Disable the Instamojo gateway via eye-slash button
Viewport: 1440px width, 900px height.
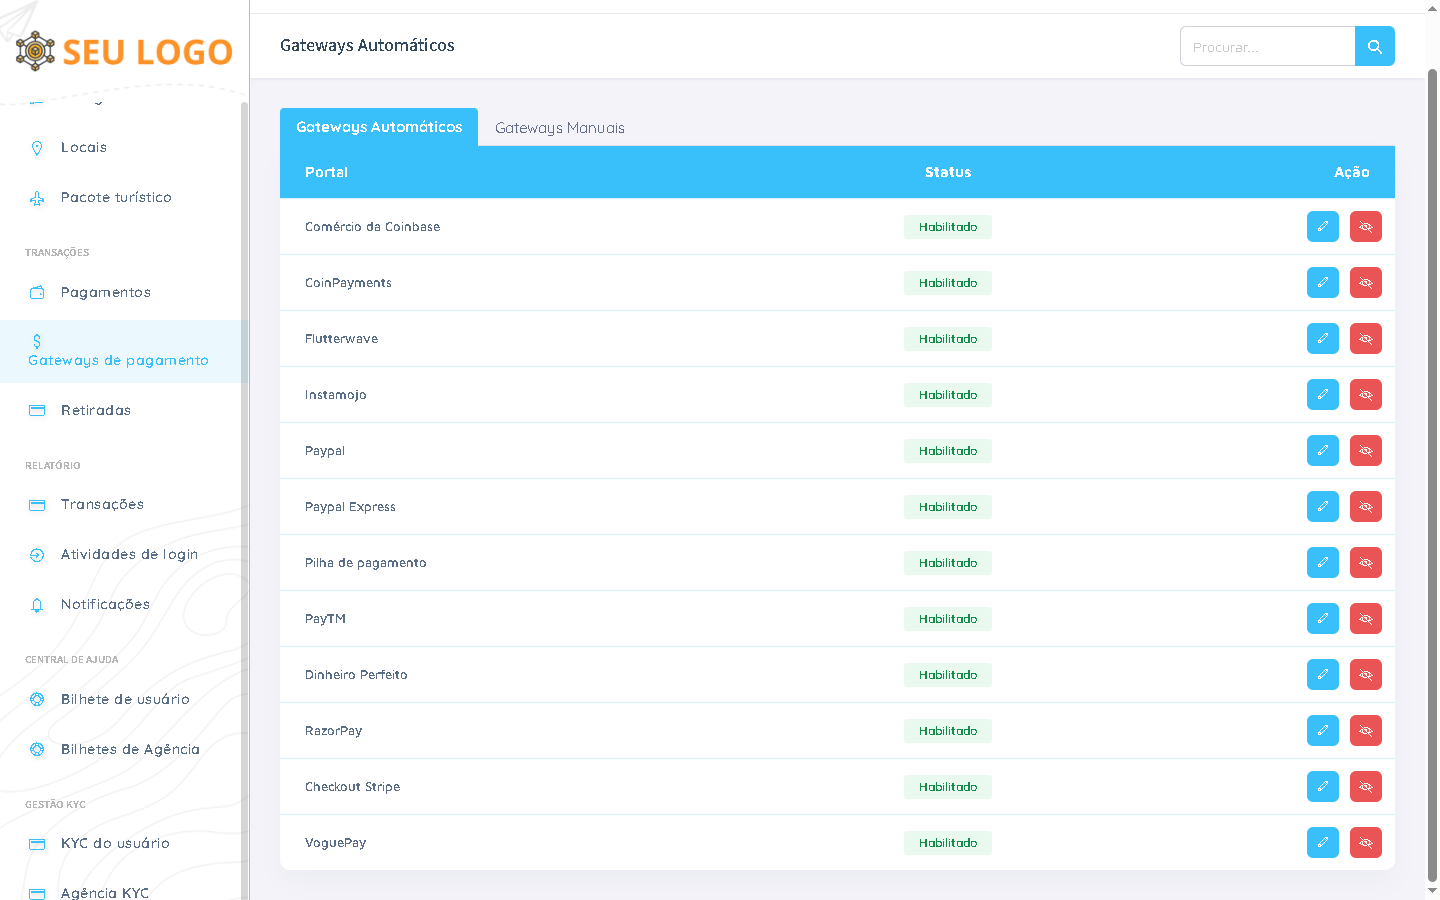point(1365,395)
